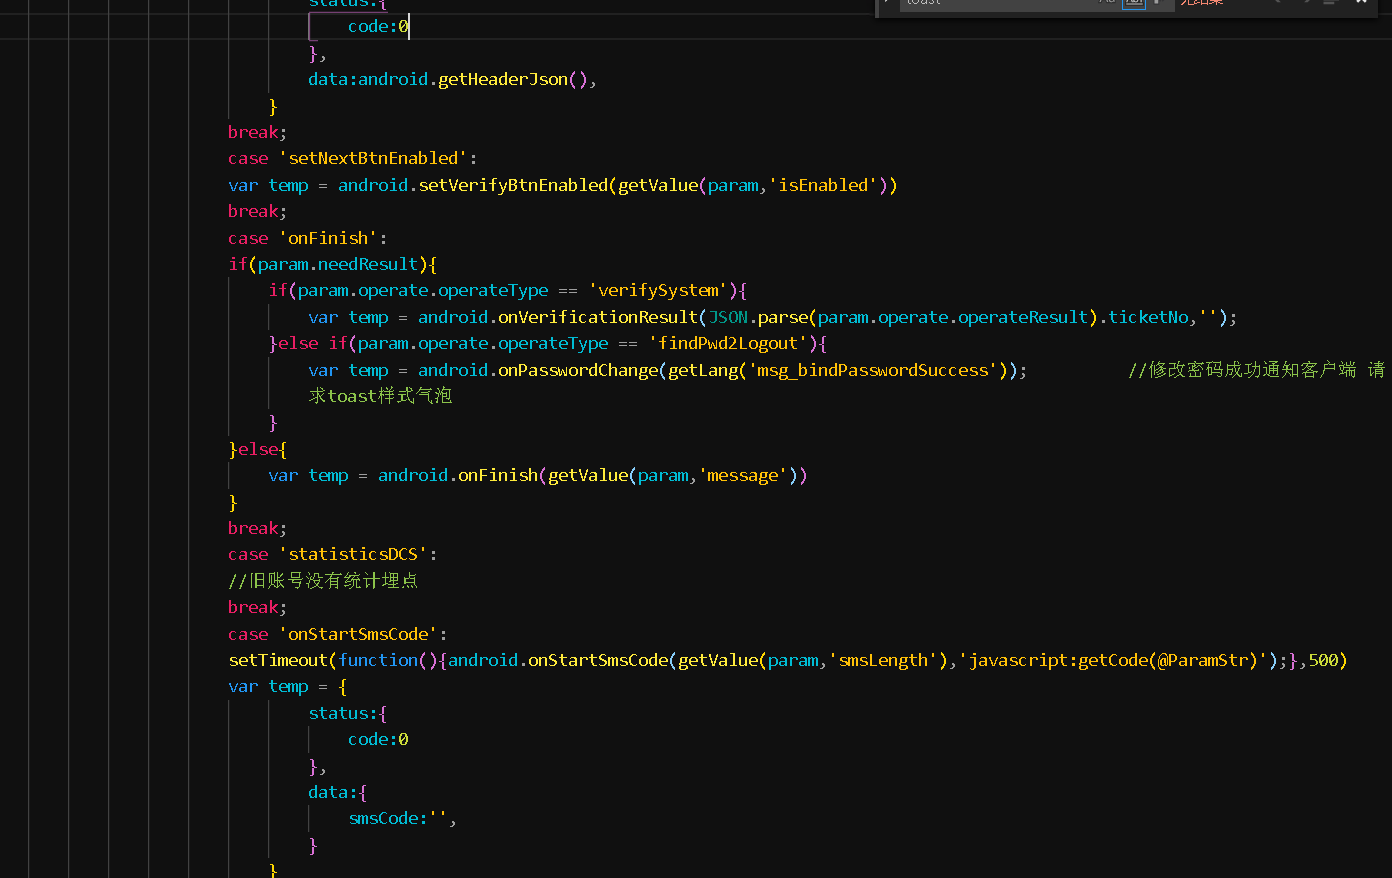Click the setTimeout function call
Image resolution: width=1392 pixels, height=878 pixels.
click(278, 660)
